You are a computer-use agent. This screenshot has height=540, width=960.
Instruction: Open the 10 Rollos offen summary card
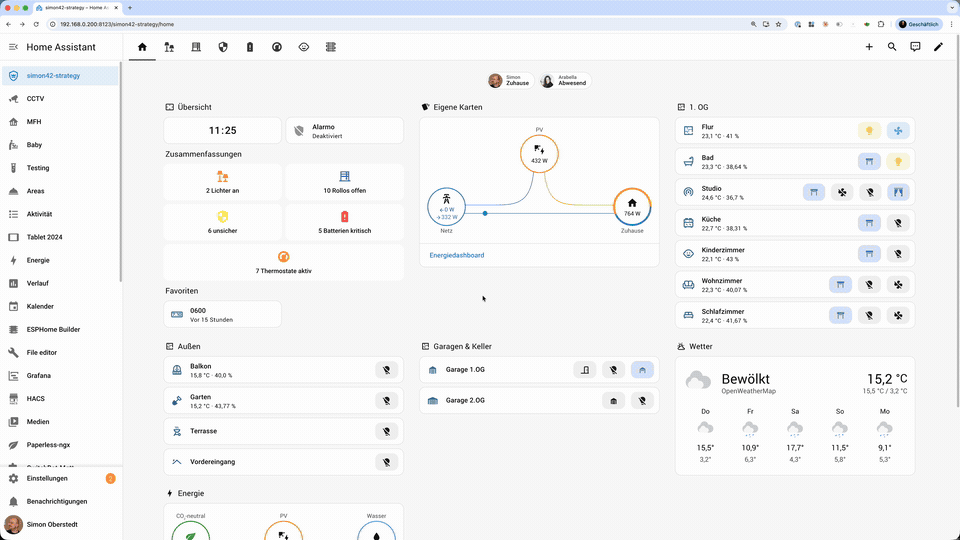coord(345,182)
